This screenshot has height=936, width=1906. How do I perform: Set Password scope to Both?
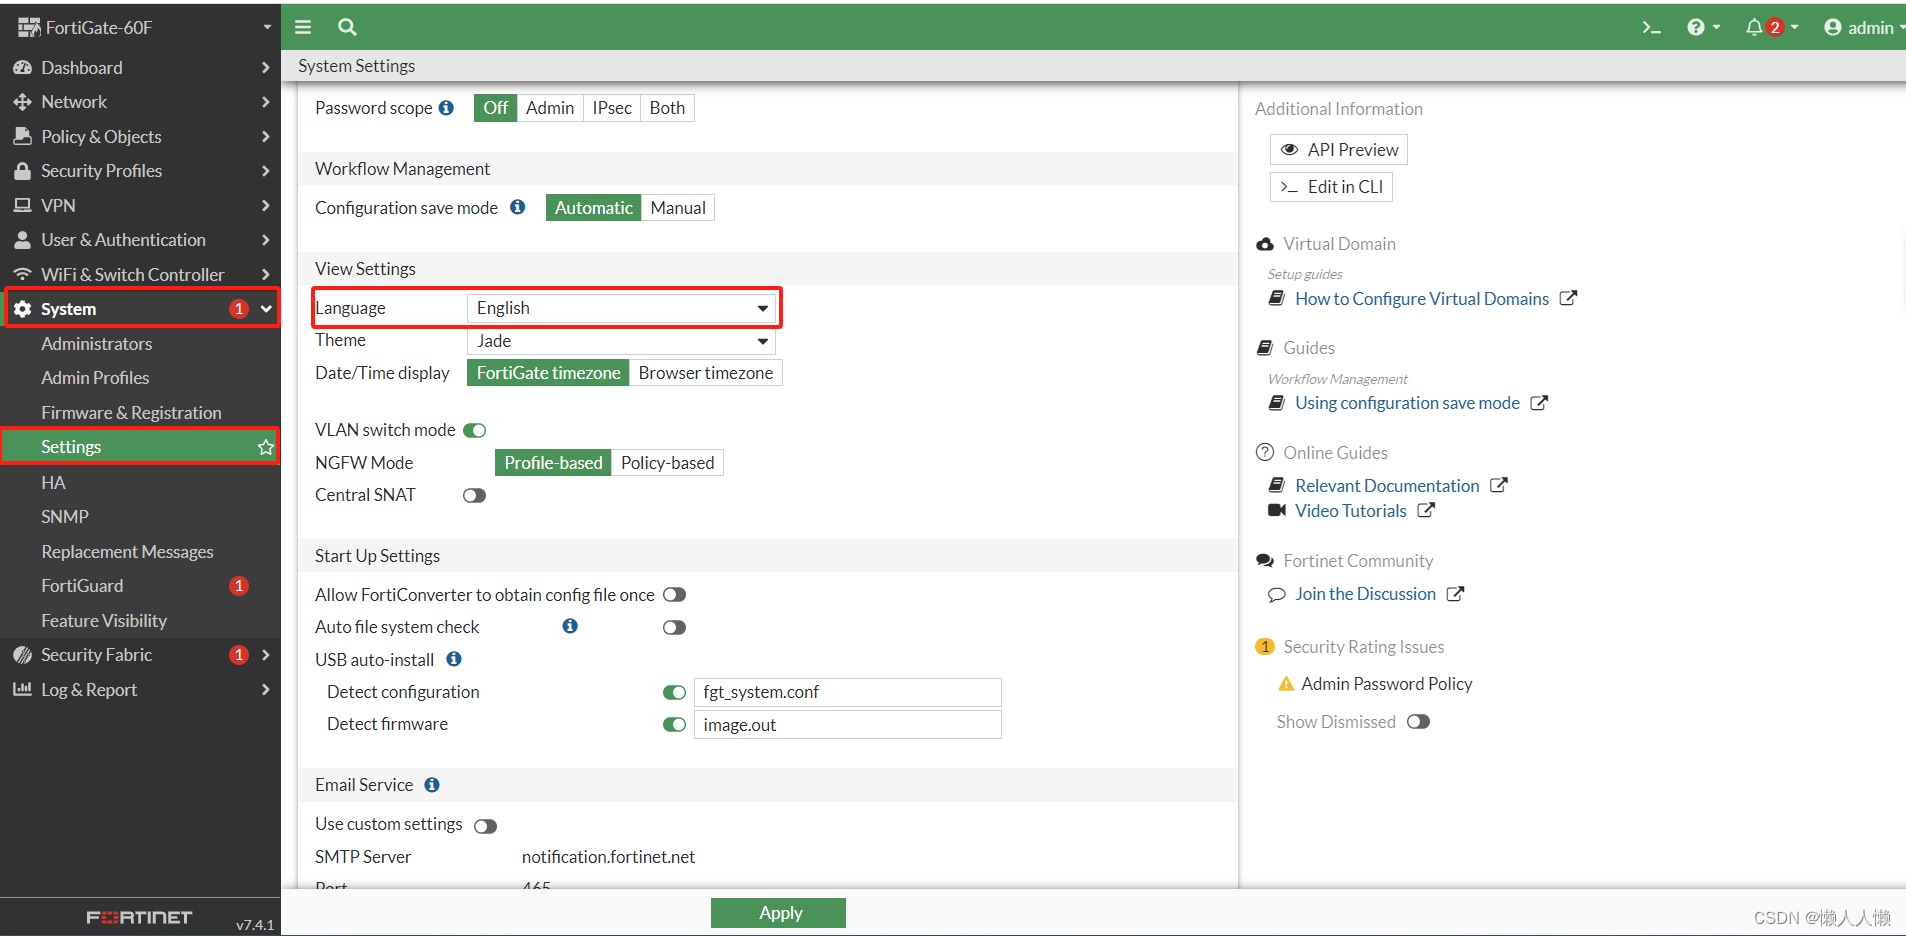pos(667,108)
